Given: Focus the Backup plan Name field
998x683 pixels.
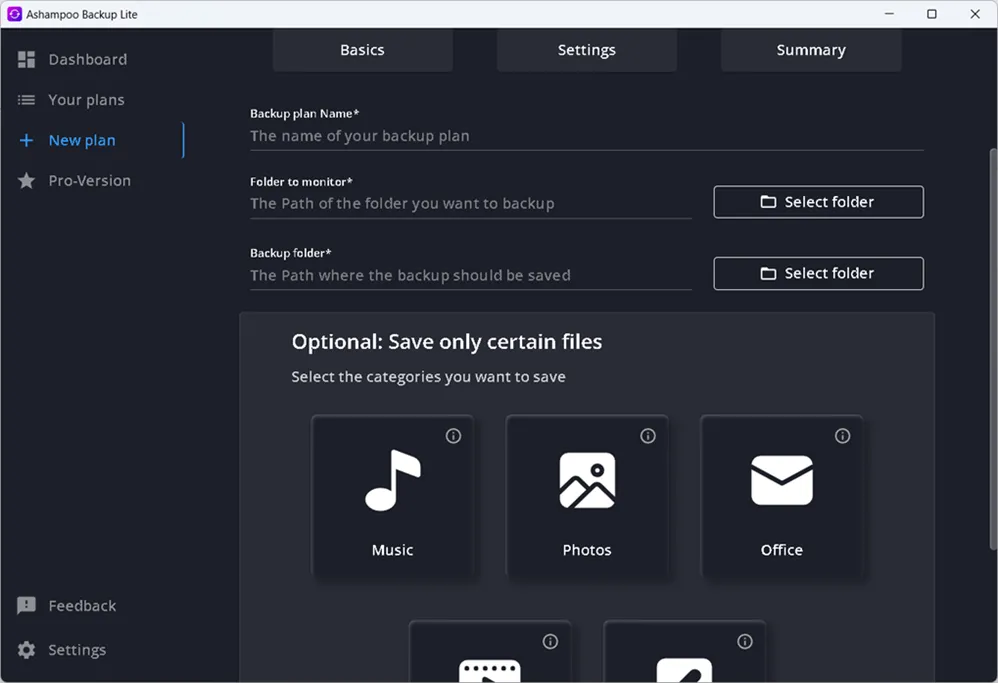Looking at the screenshot, I should coord(585,136).
